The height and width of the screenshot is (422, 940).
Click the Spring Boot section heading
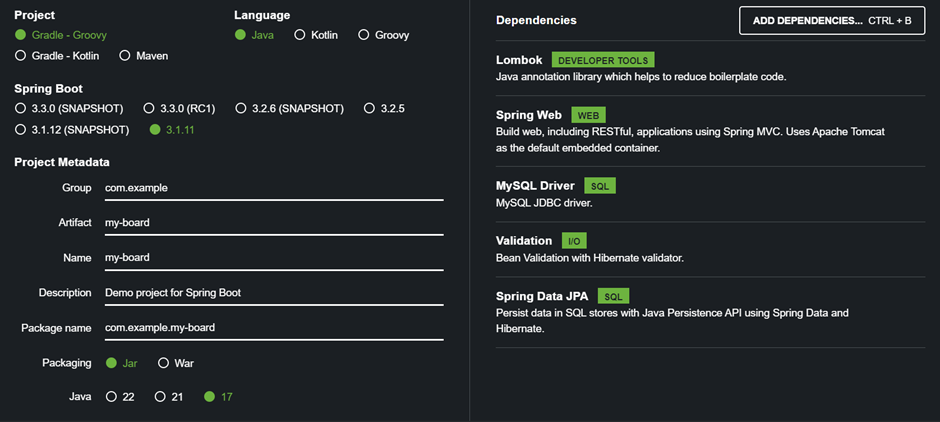pos(49,89)
